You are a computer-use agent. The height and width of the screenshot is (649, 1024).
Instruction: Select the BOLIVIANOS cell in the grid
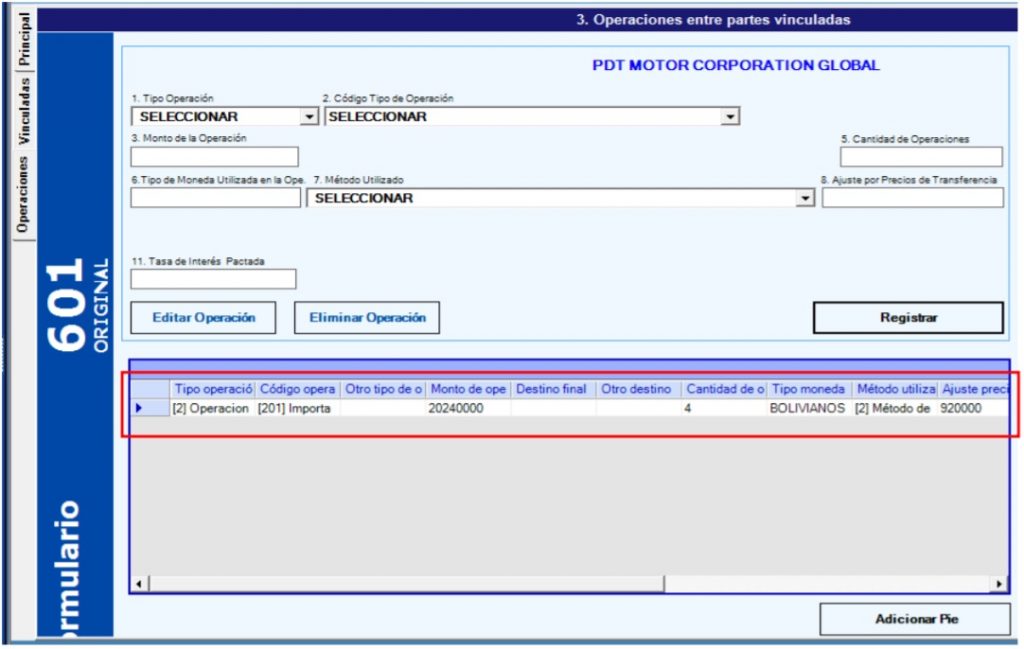pyautogui.click(x=807, y=408)
